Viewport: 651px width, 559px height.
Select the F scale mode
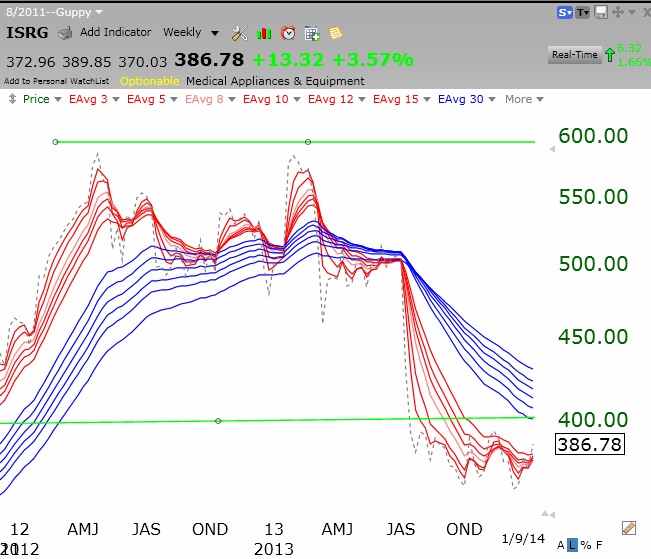599,545
